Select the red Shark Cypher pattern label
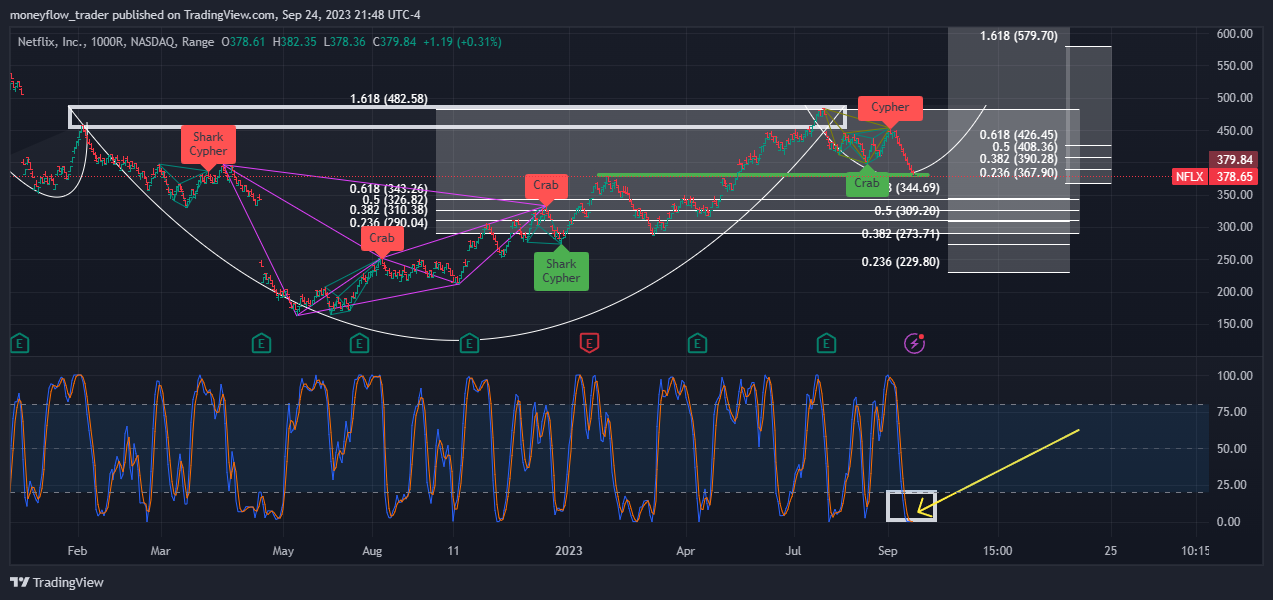The width and height of the screenshot is (1273, 600). coord(208,143)
